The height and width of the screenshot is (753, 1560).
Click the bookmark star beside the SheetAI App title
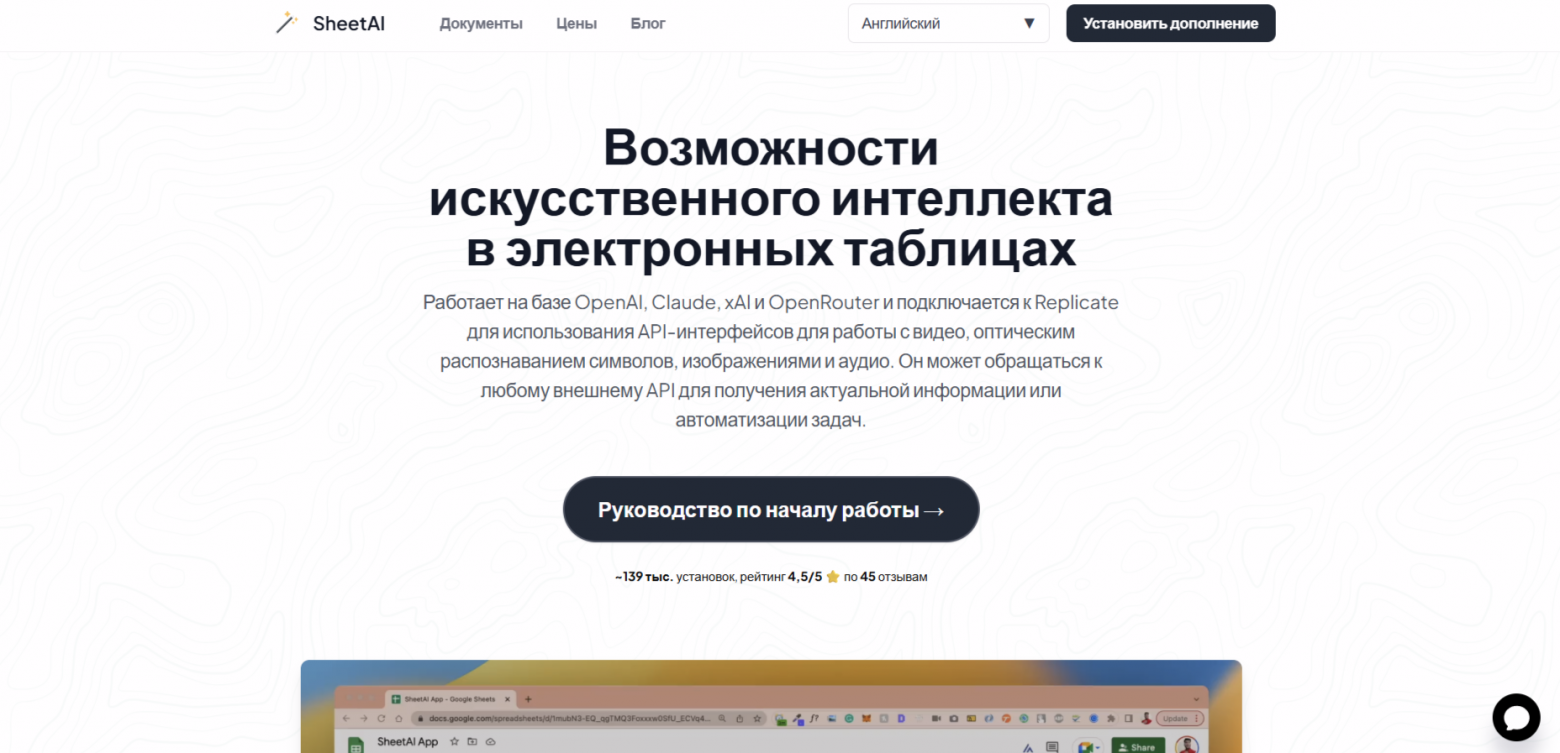[x=454, y=742]
